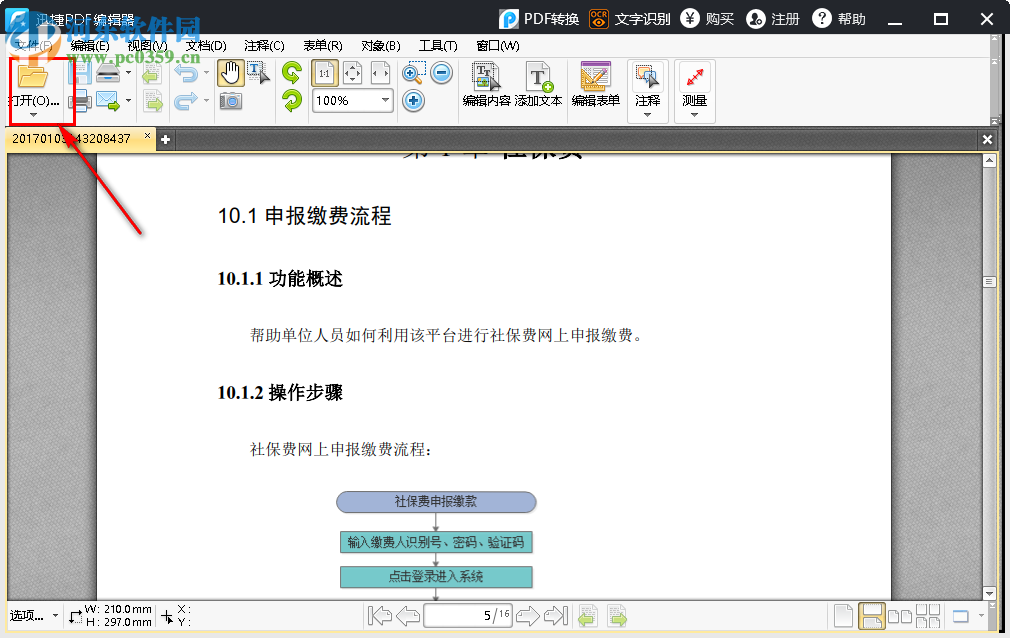Click the 注释 annotation icon

click(648, 78)
